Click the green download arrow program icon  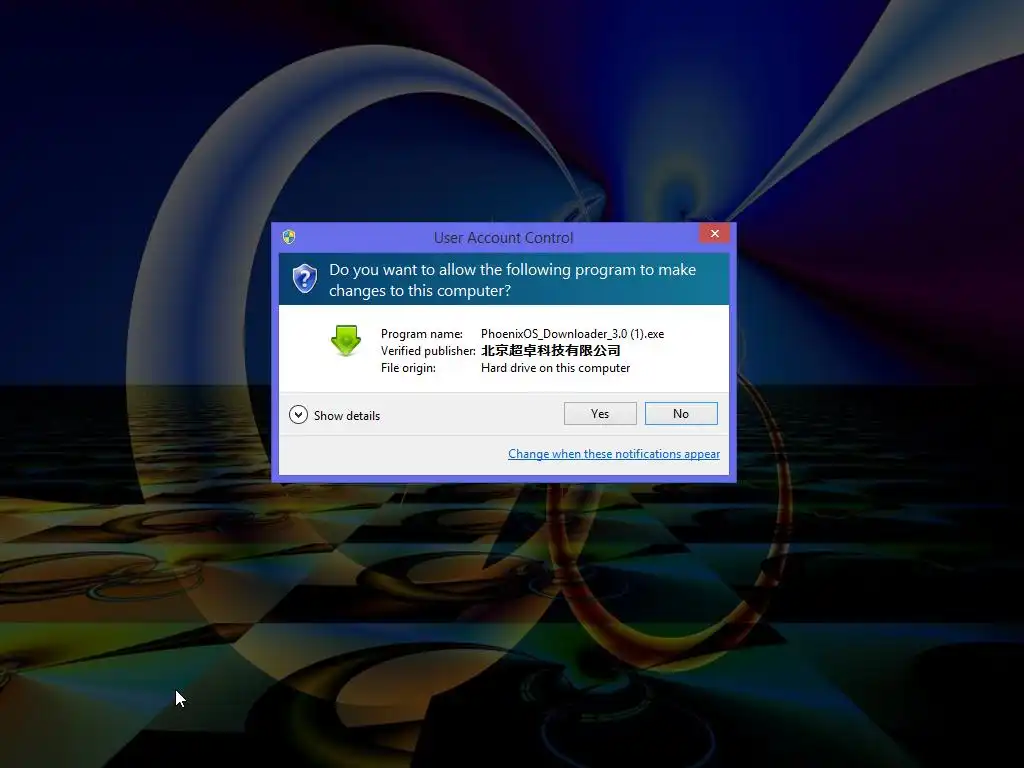tap(346, 340)
